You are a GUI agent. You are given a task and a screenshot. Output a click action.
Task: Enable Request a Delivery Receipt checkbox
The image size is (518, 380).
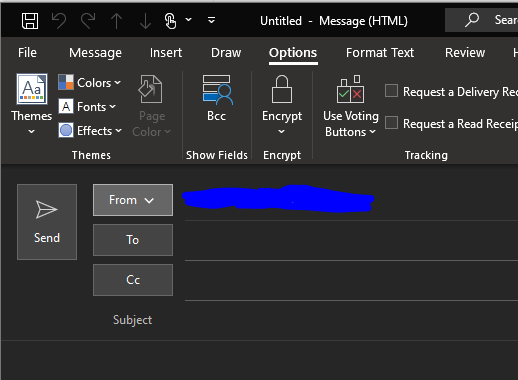tap(391, 91)
